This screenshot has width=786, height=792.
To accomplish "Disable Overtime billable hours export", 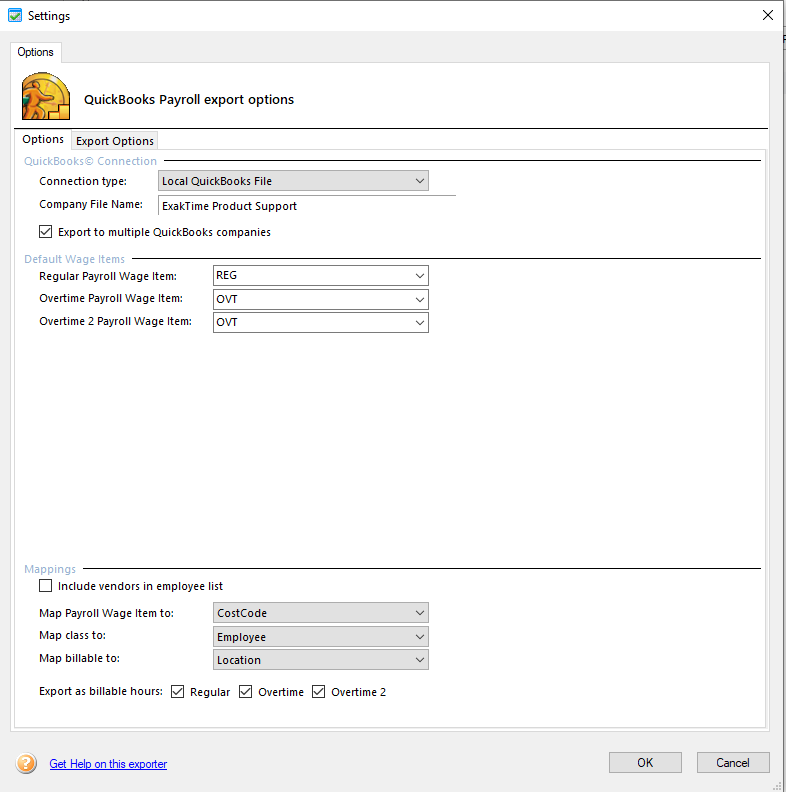I will click(246, 692).
